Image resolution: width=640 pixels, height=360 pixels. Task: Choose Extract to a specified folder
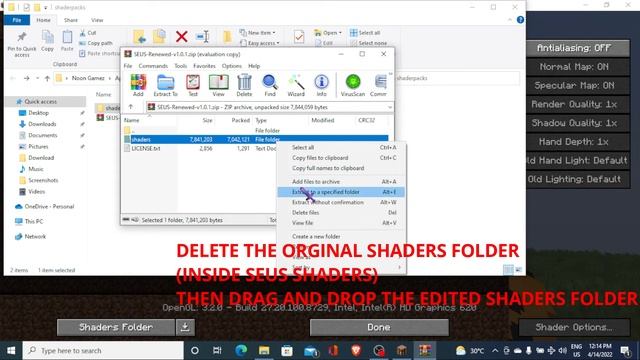tap(341, 192)
